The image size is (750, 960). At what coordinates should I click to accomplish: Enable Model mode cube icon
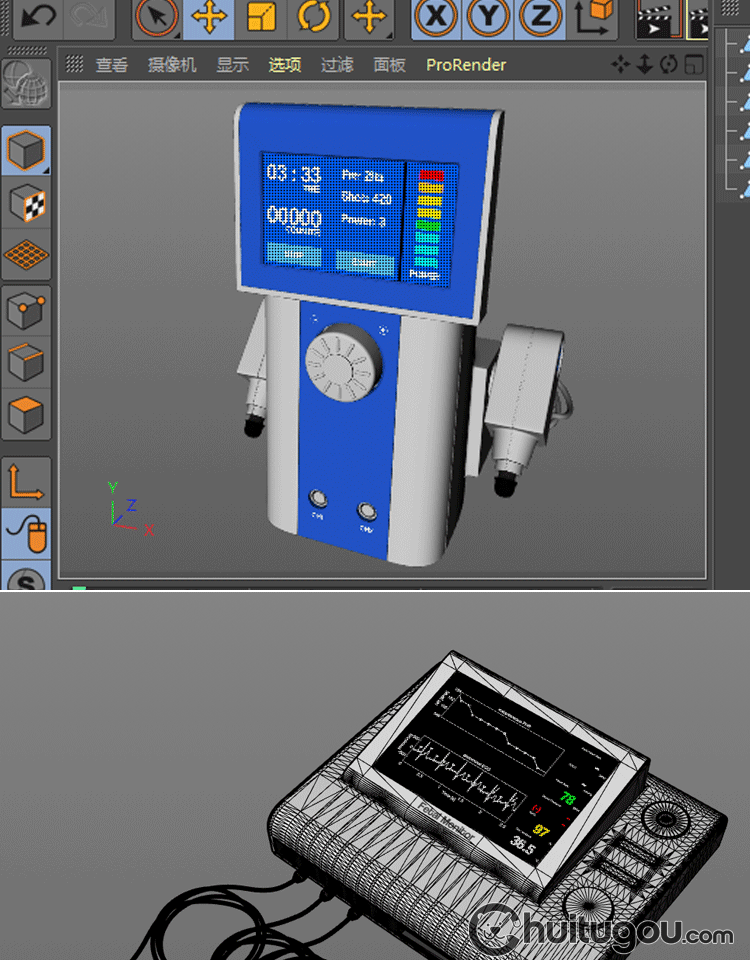click(26, 150)
